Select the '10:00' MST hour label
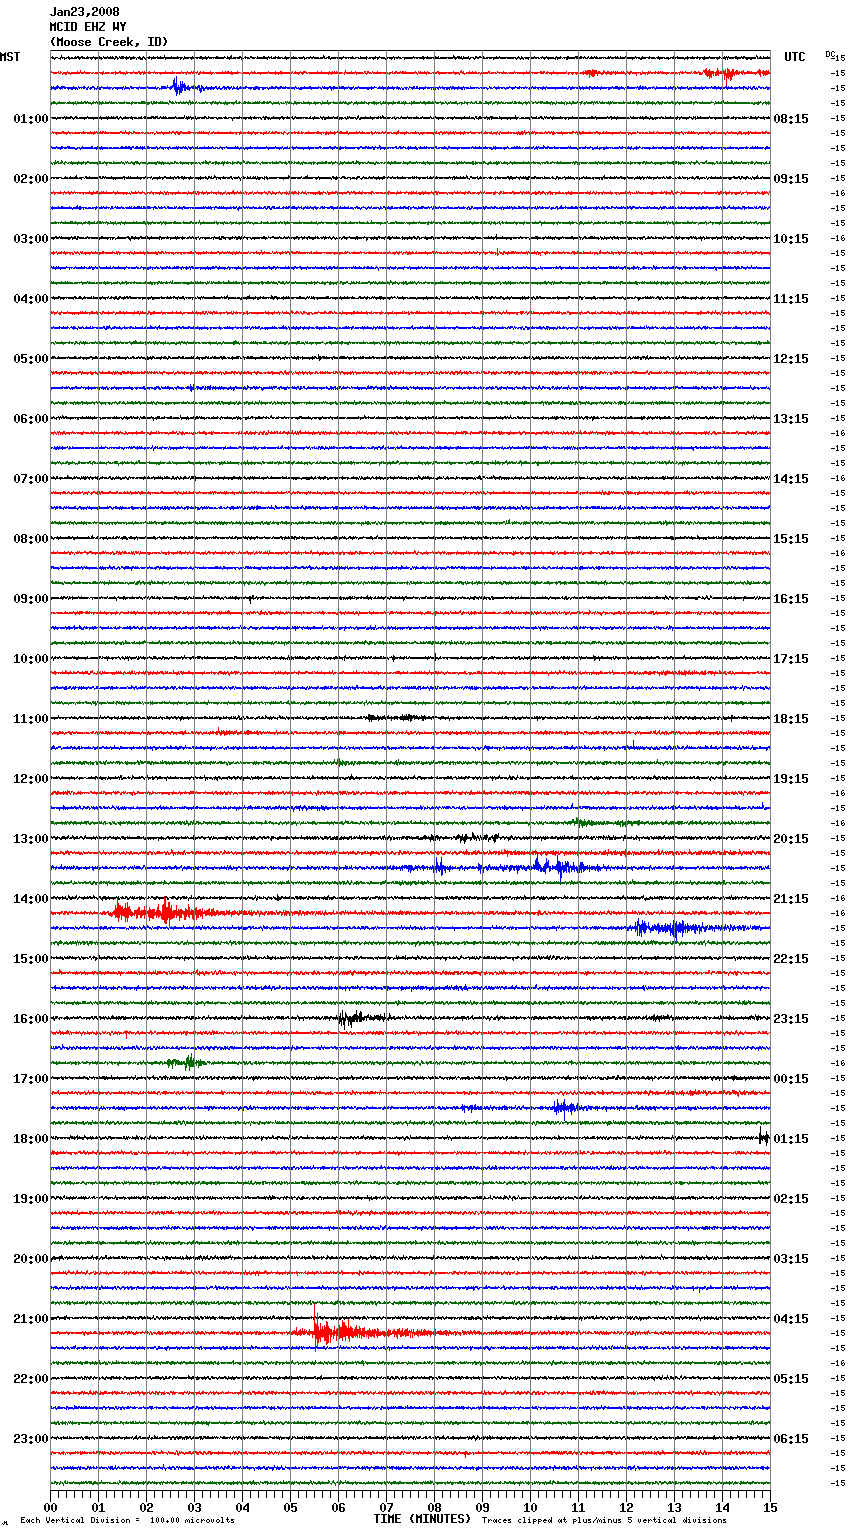 30,659
